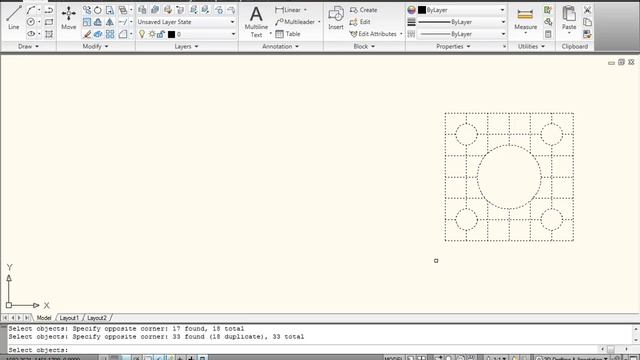Click Copy Clip icon in Clipboard panel

tap(587, 22)
